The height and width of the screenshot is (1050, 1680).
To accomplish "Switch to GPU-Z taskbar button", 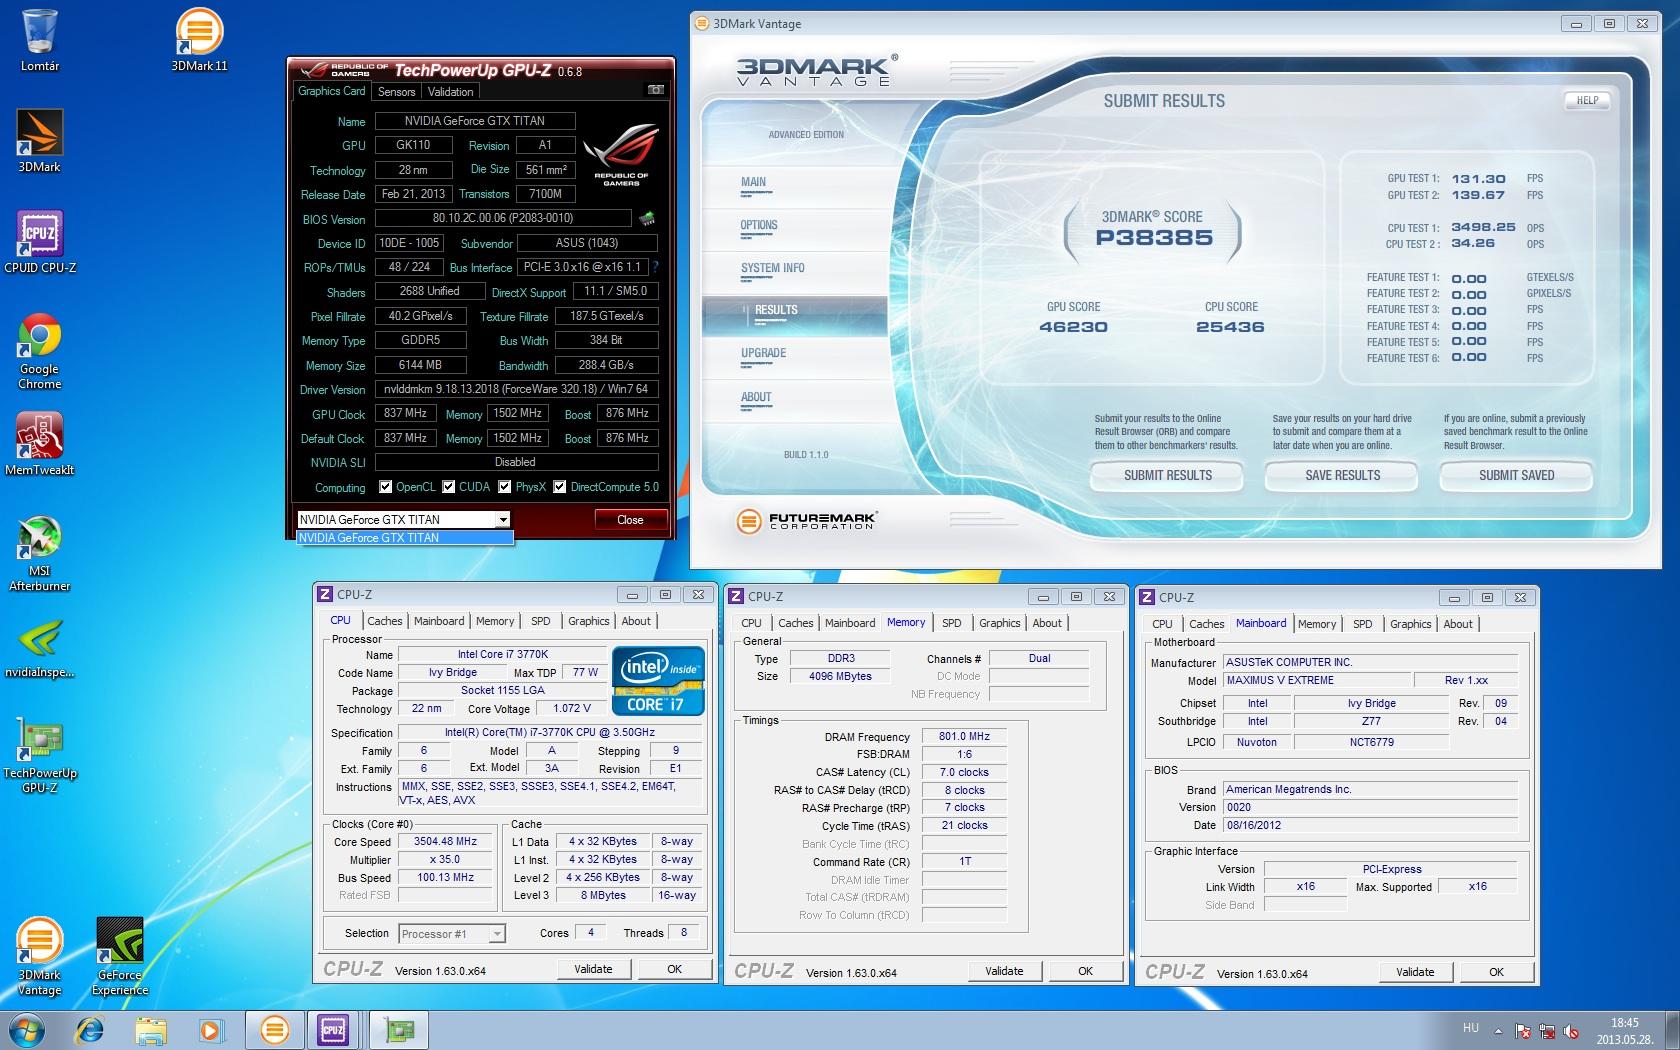I will pyautogui.click(x=399, y=1030).
